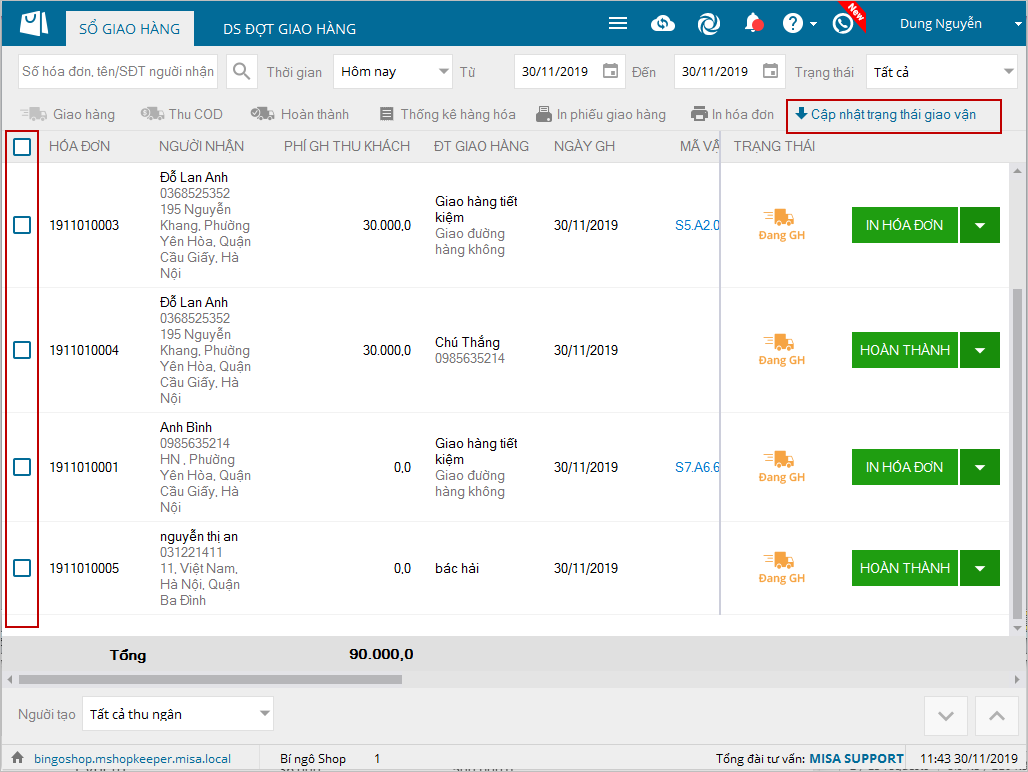Open shipping code link S5.A2.0
Image resolution: width=1028 pixels, height=772 pixels.
[x=697, y=225]
